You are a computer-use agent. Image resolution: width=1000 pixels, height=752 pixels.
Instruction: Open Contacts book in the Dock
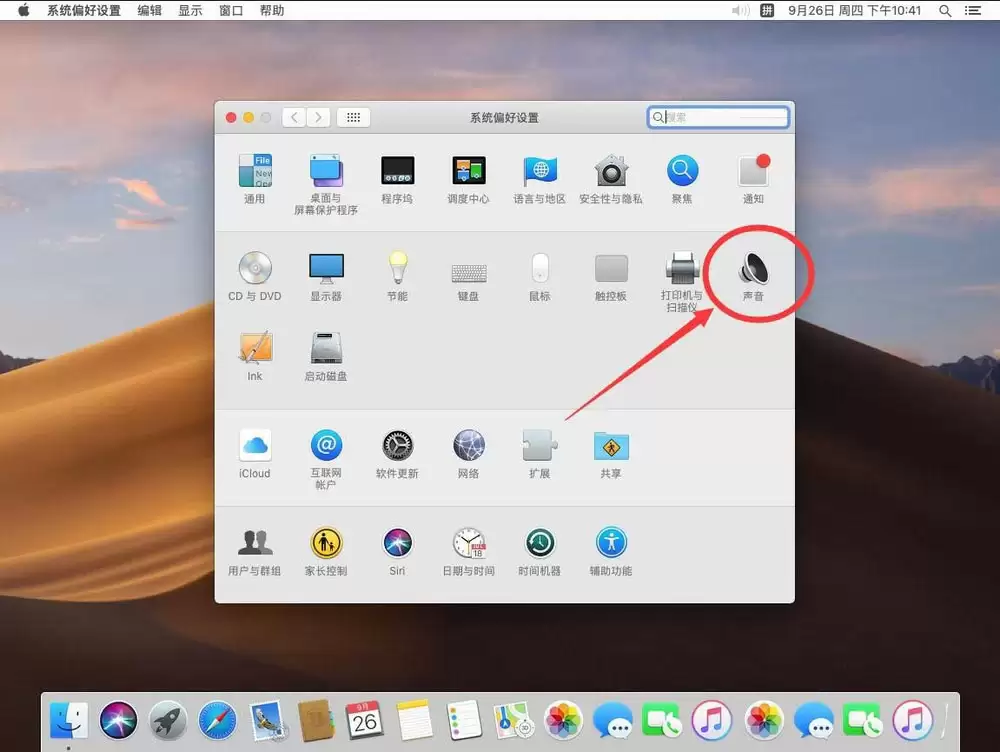[316, 720]
